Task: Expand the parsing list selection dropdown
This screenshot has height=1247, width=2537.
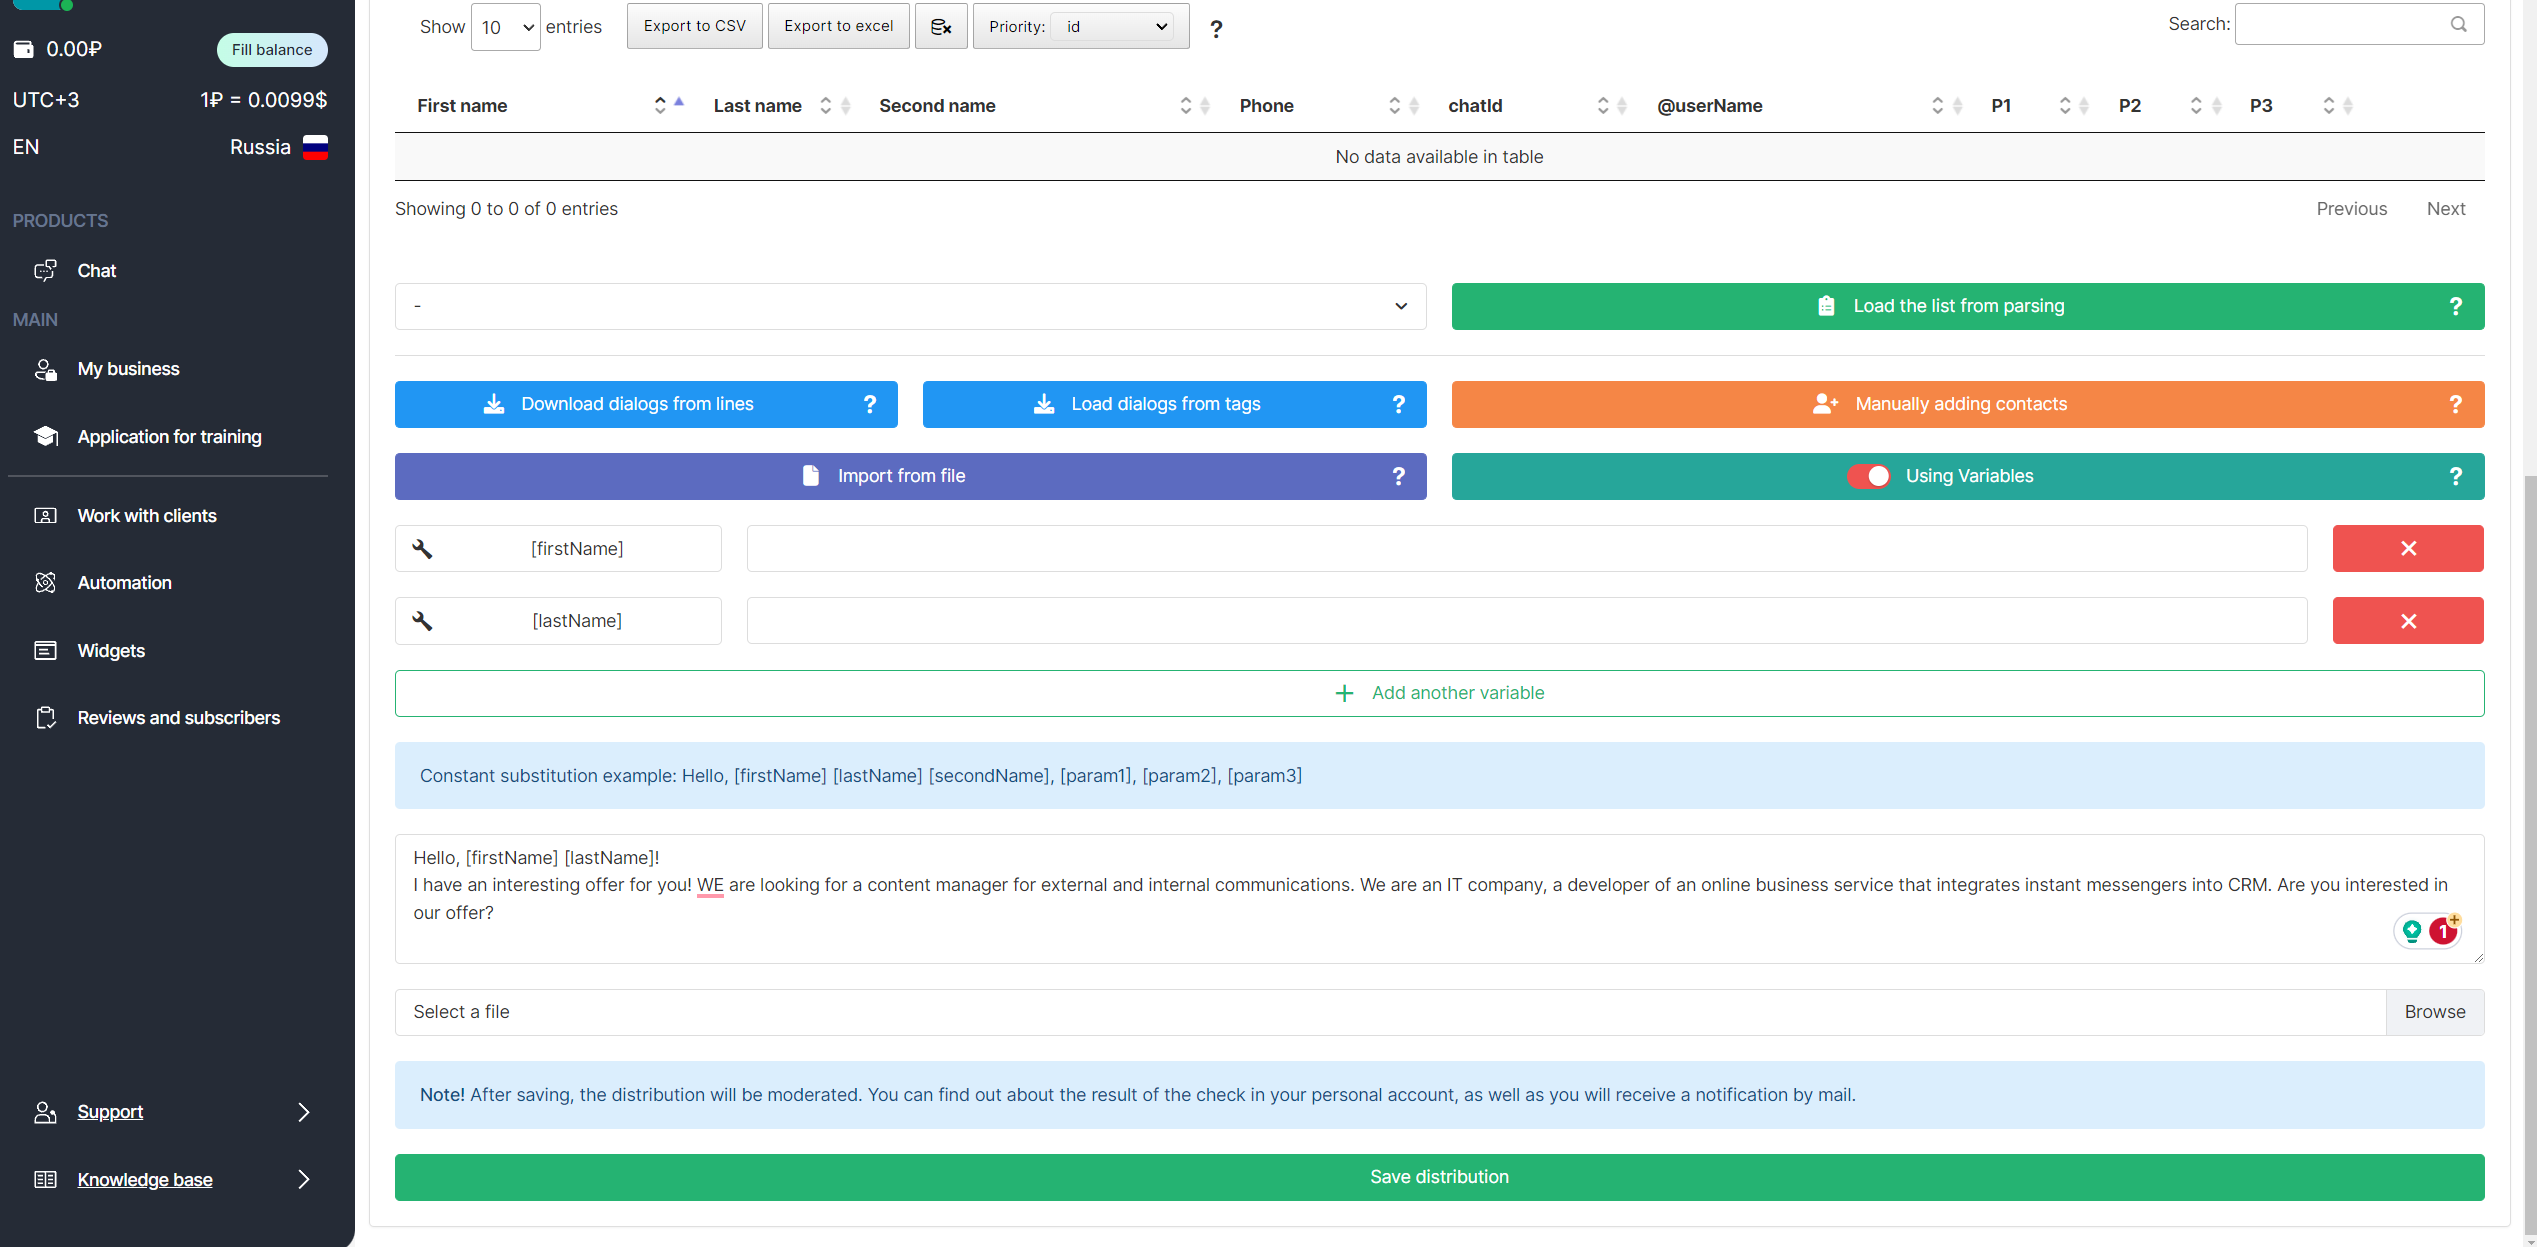Action: coord(909,306)
